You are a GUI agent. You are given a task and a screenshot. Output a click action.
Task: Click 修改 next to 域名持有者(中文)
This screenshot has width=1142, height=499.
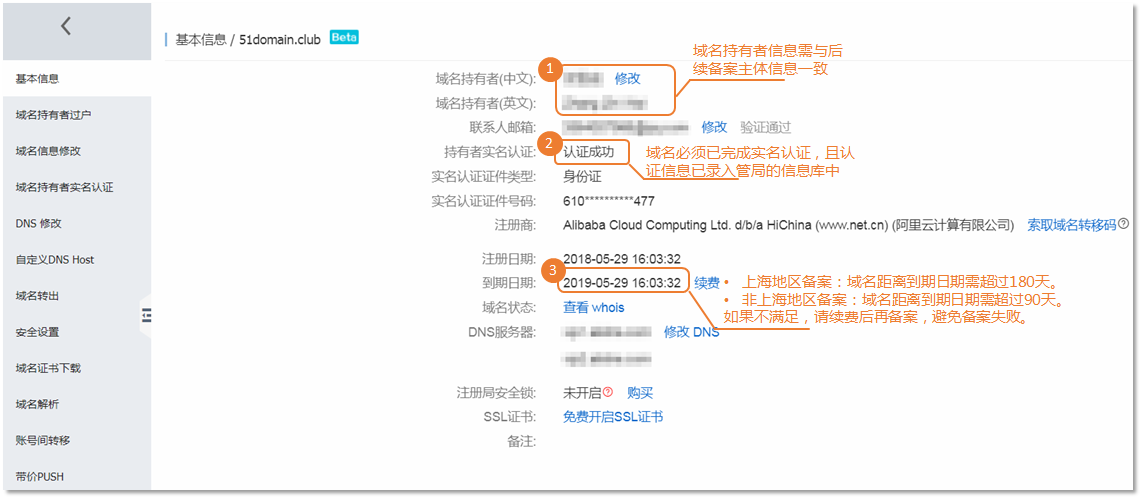coord(627,79)
